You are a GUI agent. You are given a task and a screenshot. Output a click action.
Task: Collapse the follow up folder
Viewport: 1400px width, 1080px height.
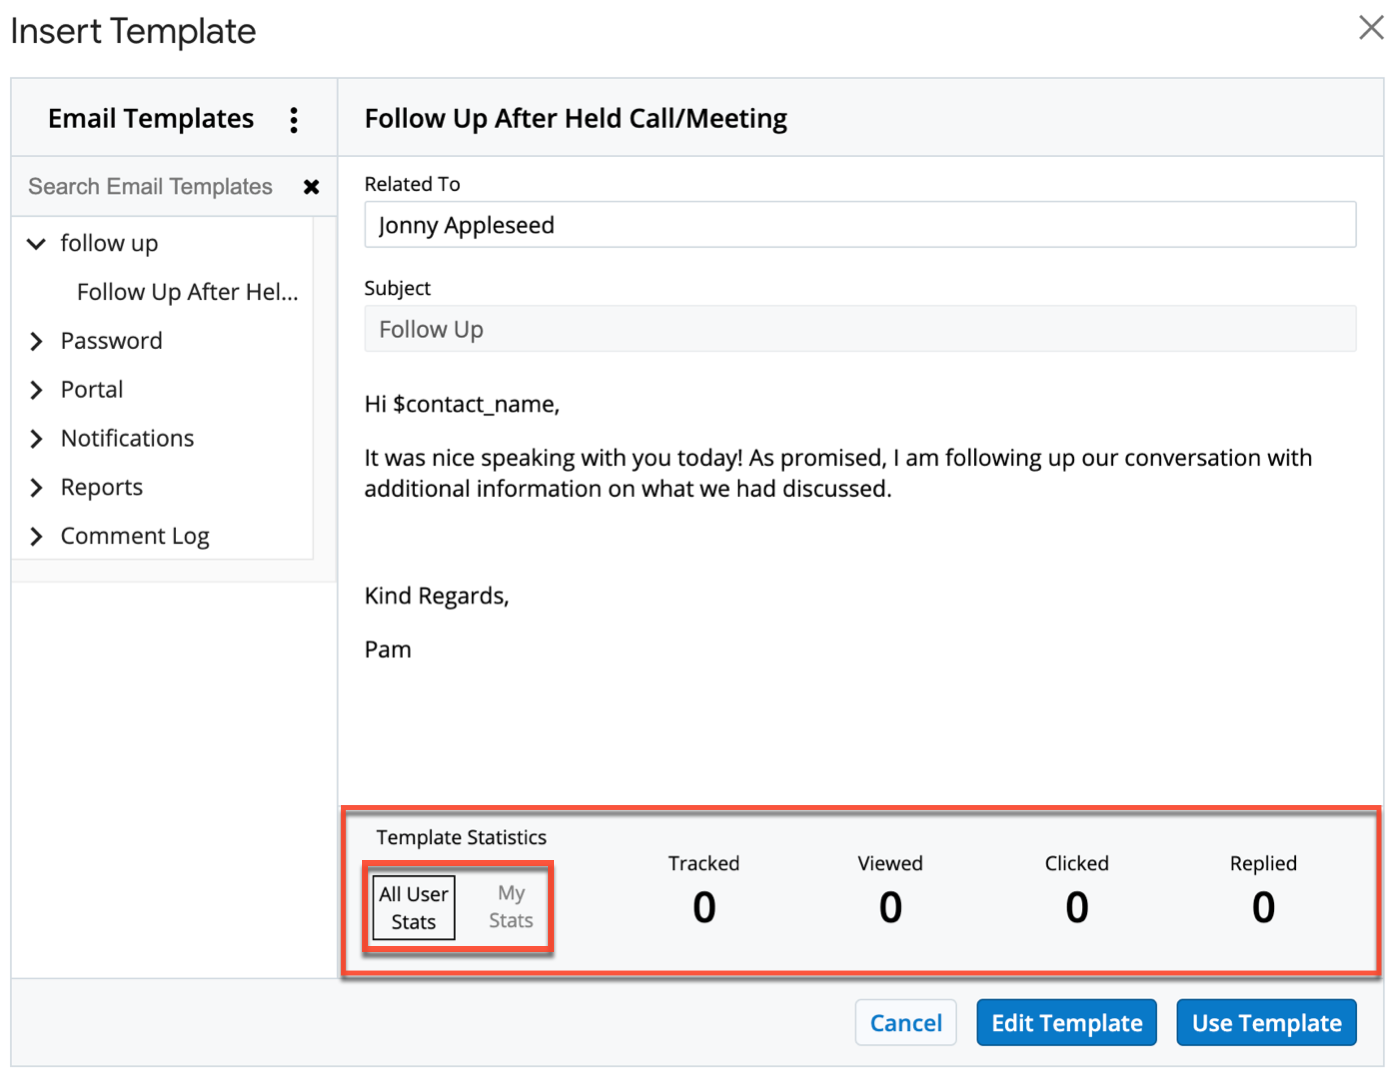point(37,244)
